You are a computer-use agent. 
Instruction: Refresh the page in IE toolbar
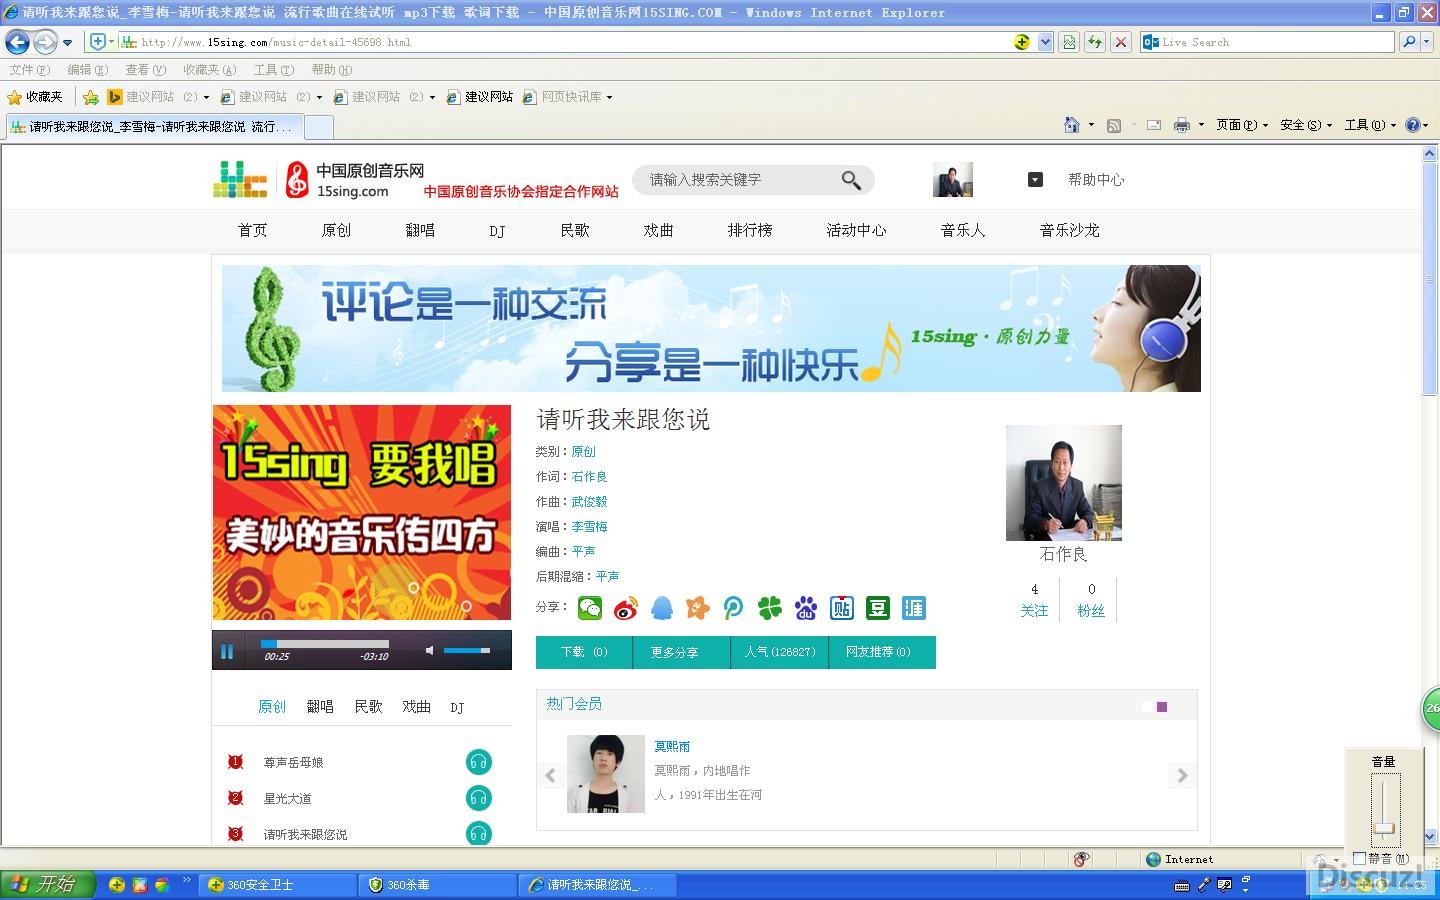(x=1096, y=42)
